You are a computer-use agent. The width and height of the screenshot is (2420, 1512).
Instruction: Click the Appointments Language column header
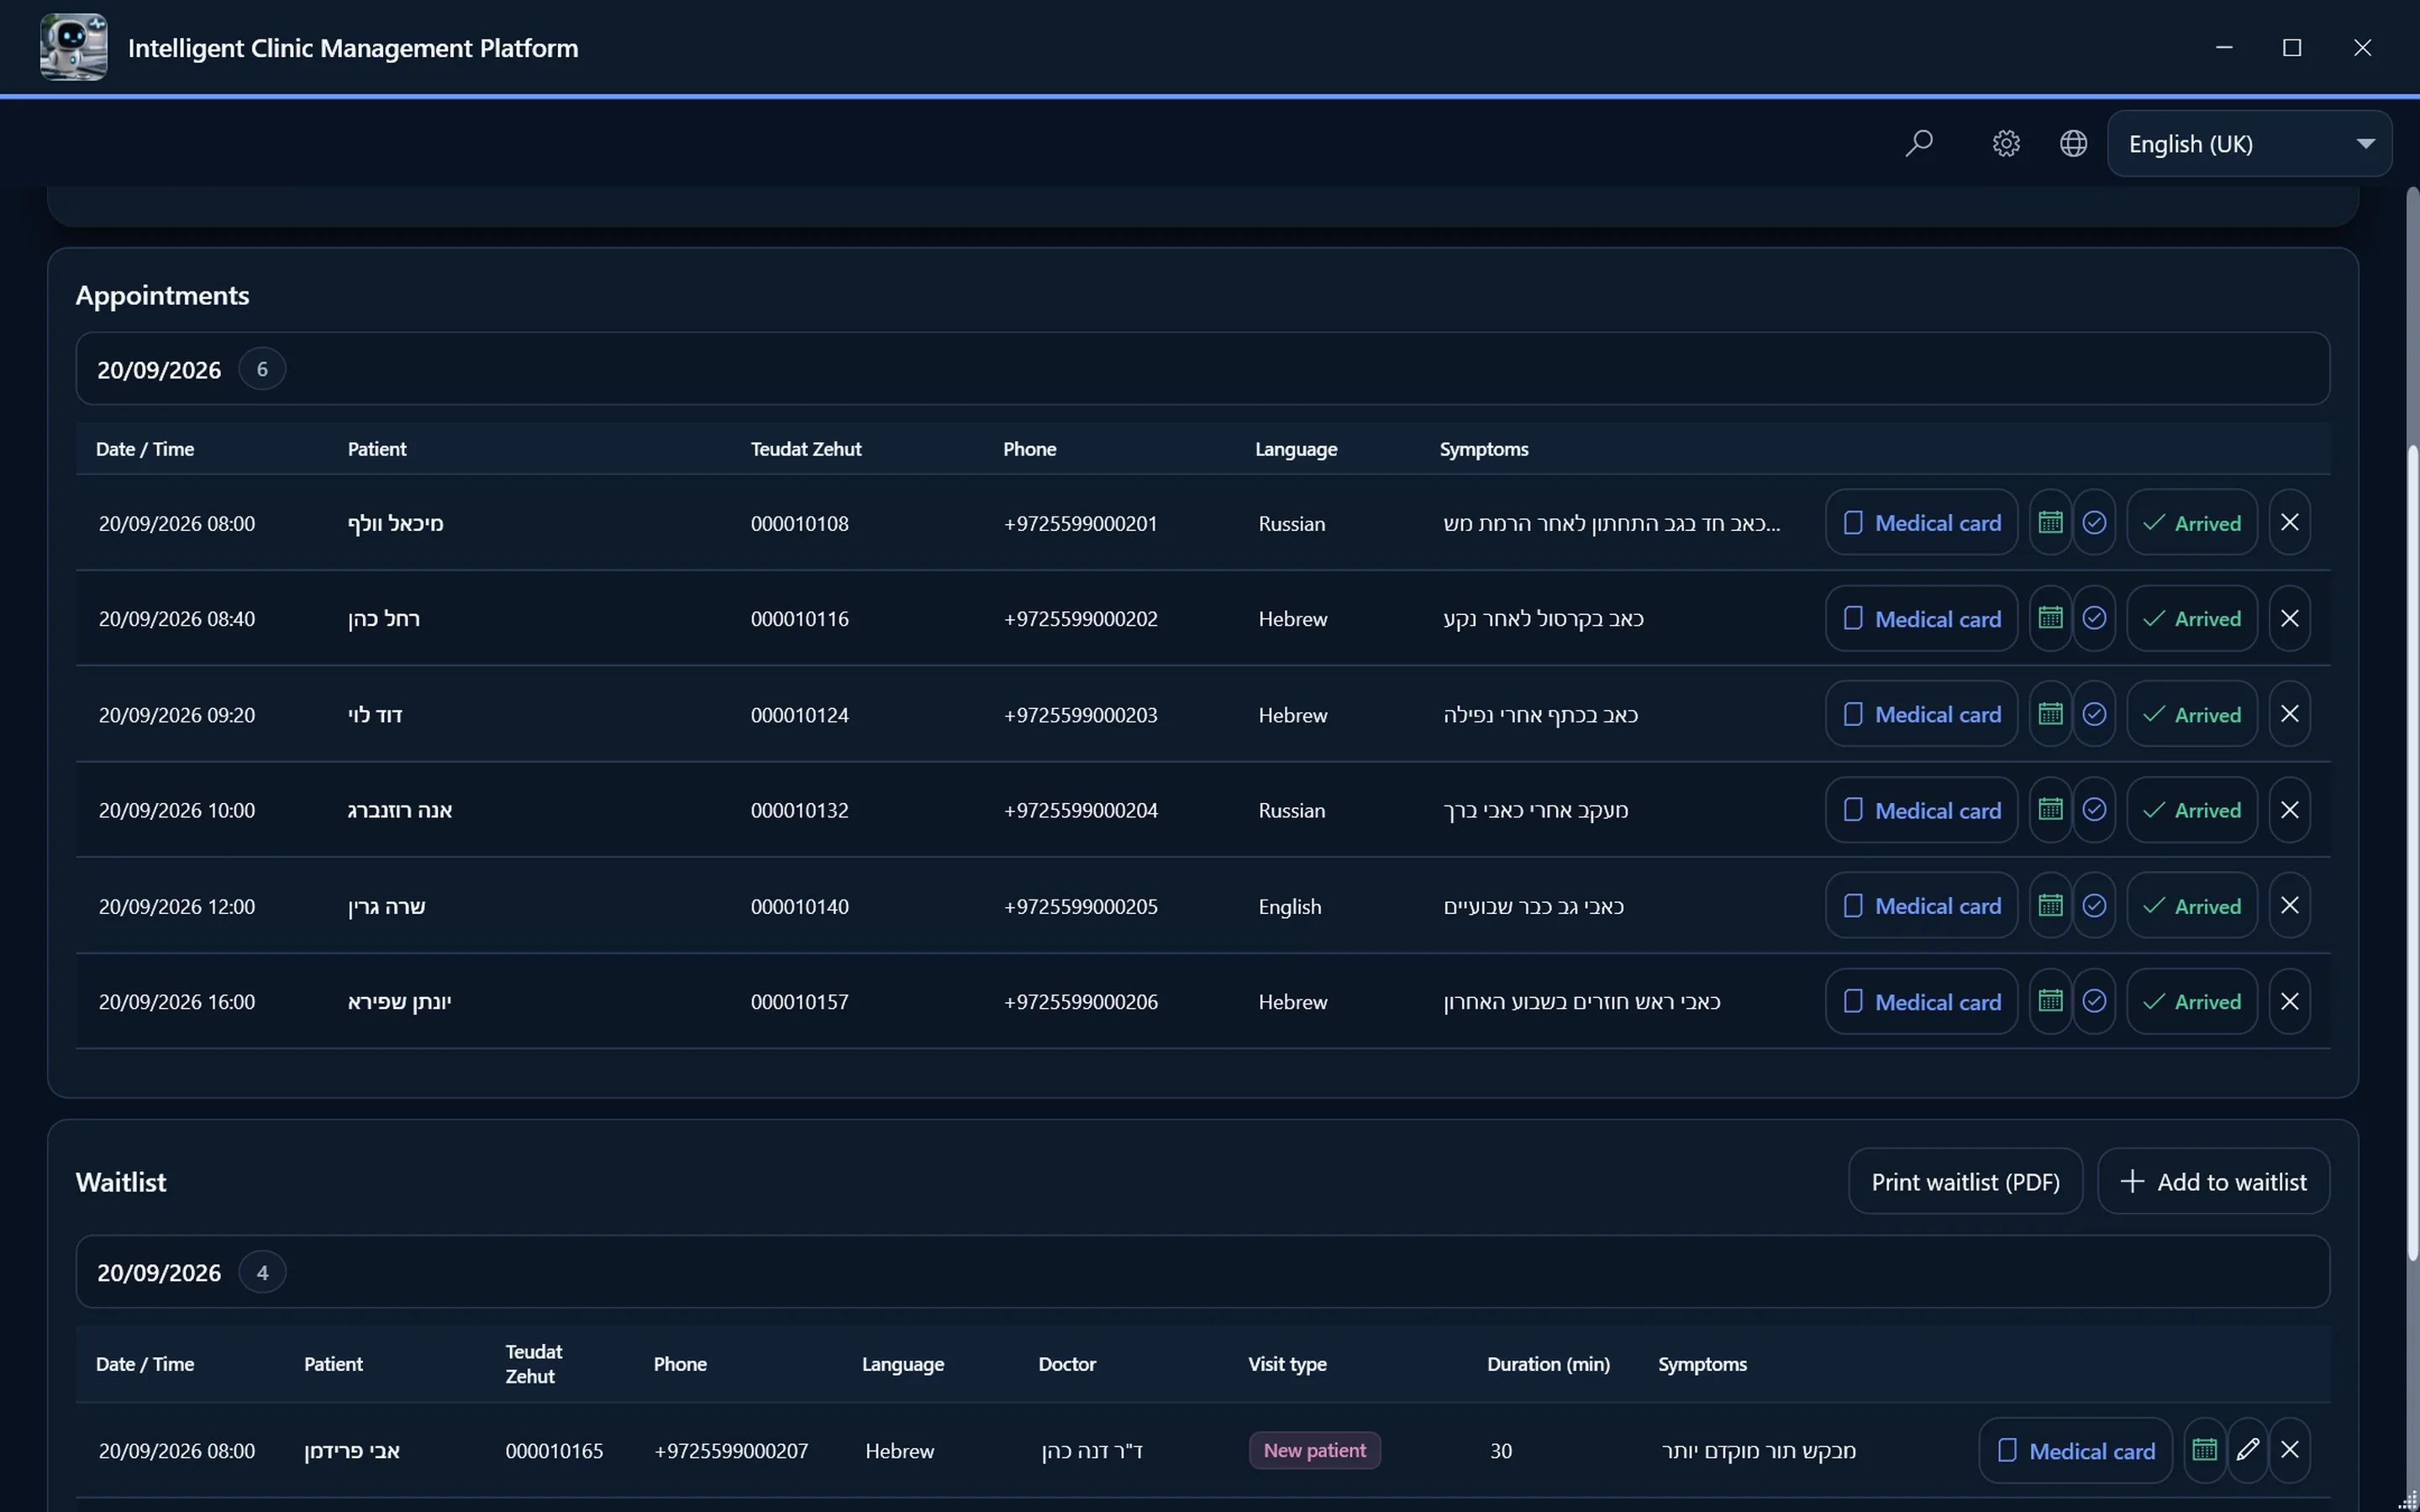point(1296,449)
